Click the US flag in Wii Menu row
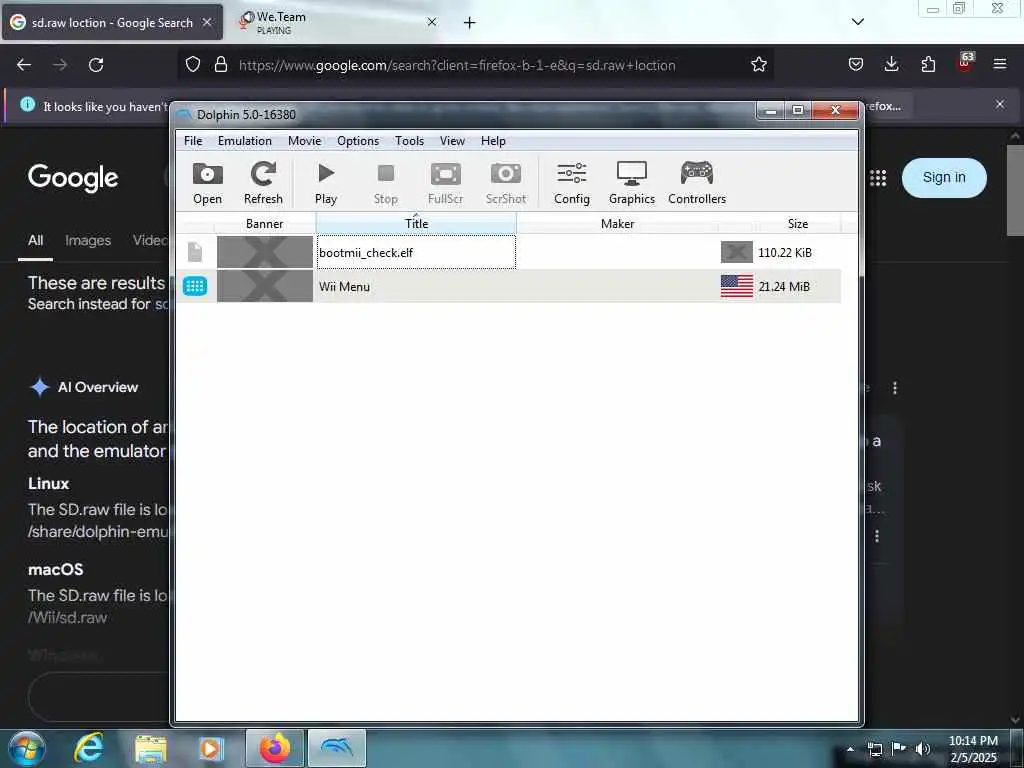The height and width of the screenshot is (768, 1024). click(x=737, y=286)
